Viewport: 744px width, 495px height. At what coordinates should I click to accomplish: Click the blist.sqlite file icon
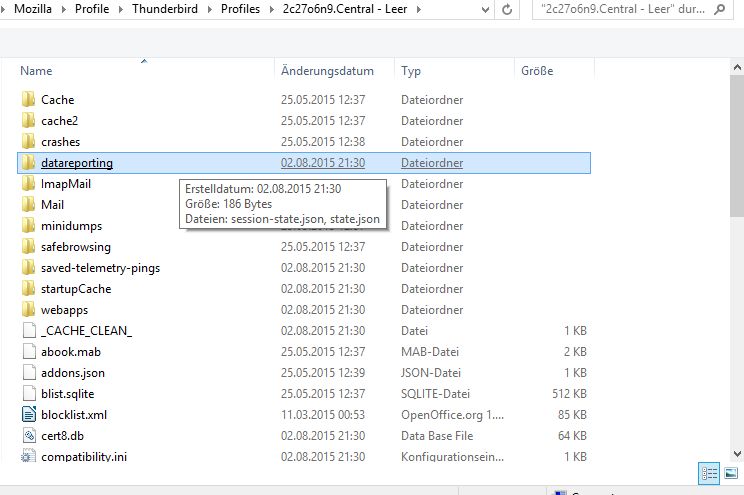29,393
